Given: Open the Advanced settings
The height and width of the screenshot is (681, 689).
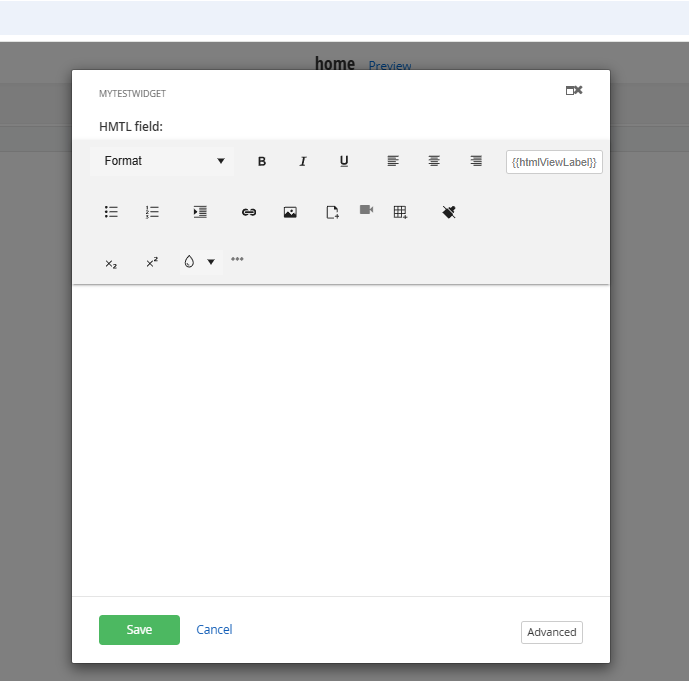Looking at the screenshot, I should pyautogui.click(x=551, y=632).
